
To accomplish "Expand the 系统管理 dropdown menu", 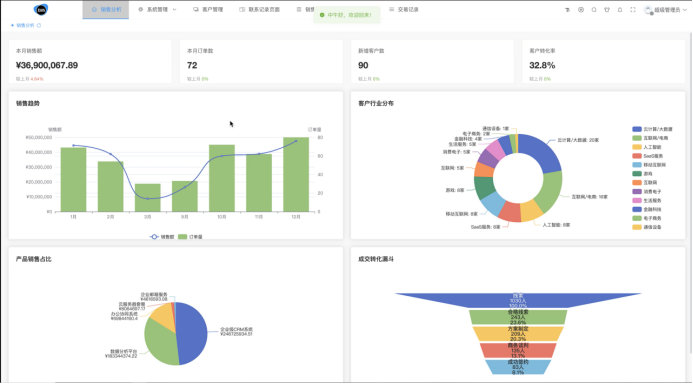I will pos(157,9).
